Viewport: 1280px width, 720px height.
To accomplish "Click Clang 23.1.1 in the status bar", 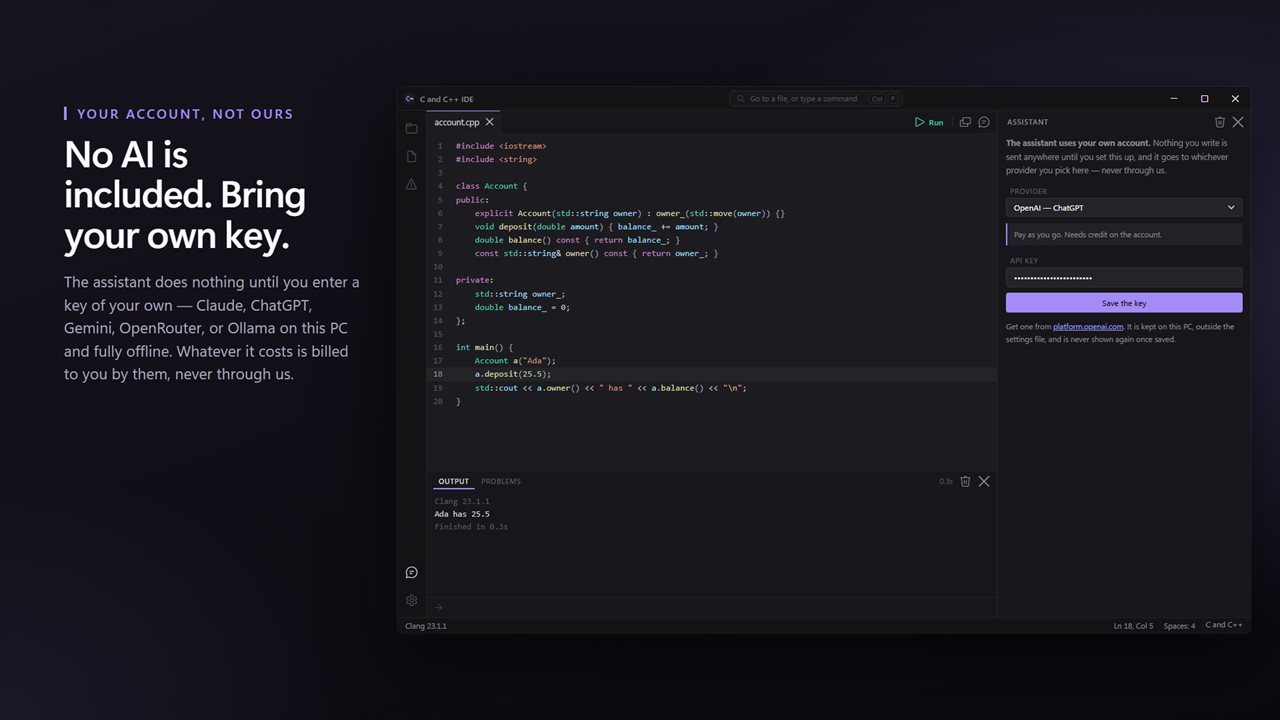I will 426,626.
